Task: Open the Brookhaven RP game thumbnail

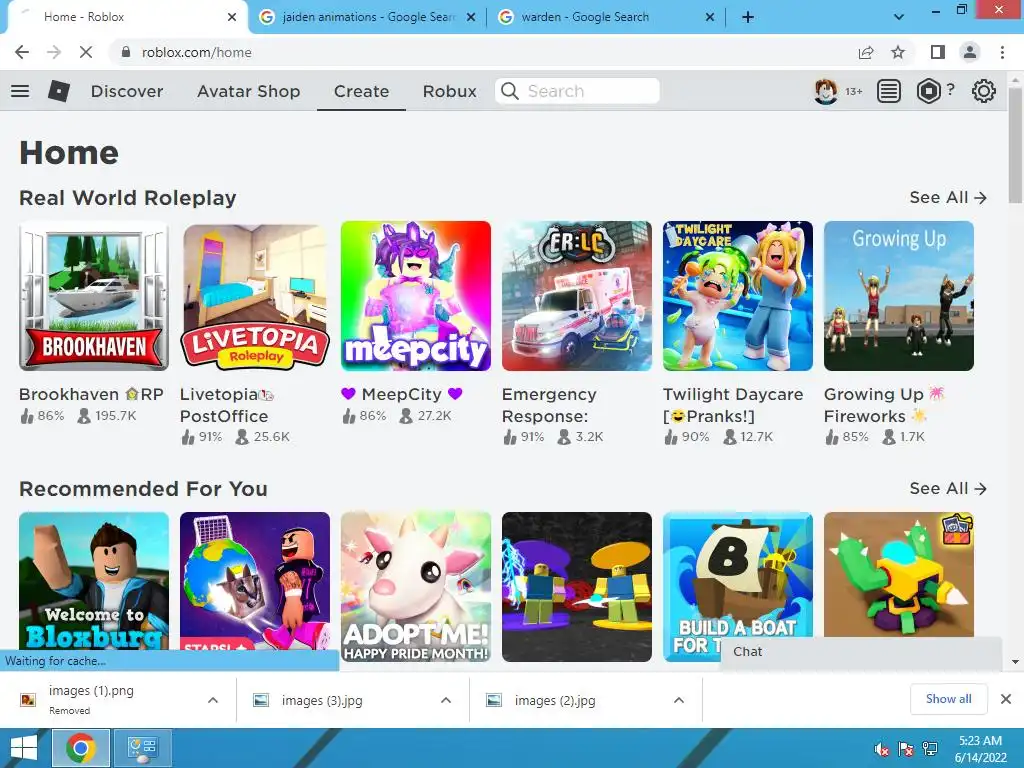Action: (94, 296)
